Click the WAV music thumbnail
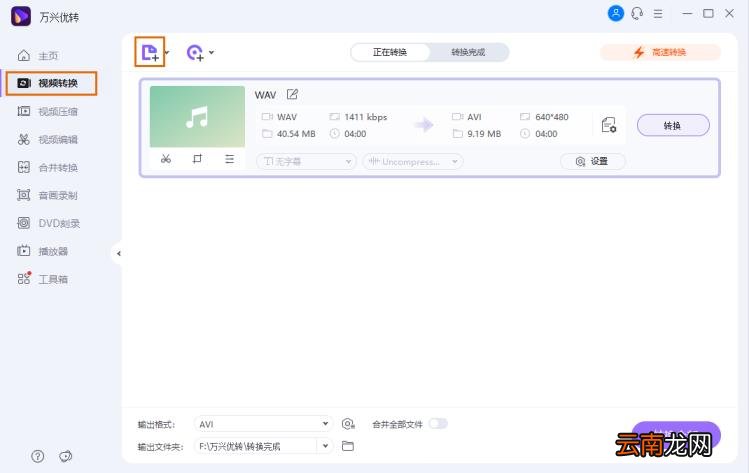The image size is (749, 473). pos(197,117)
